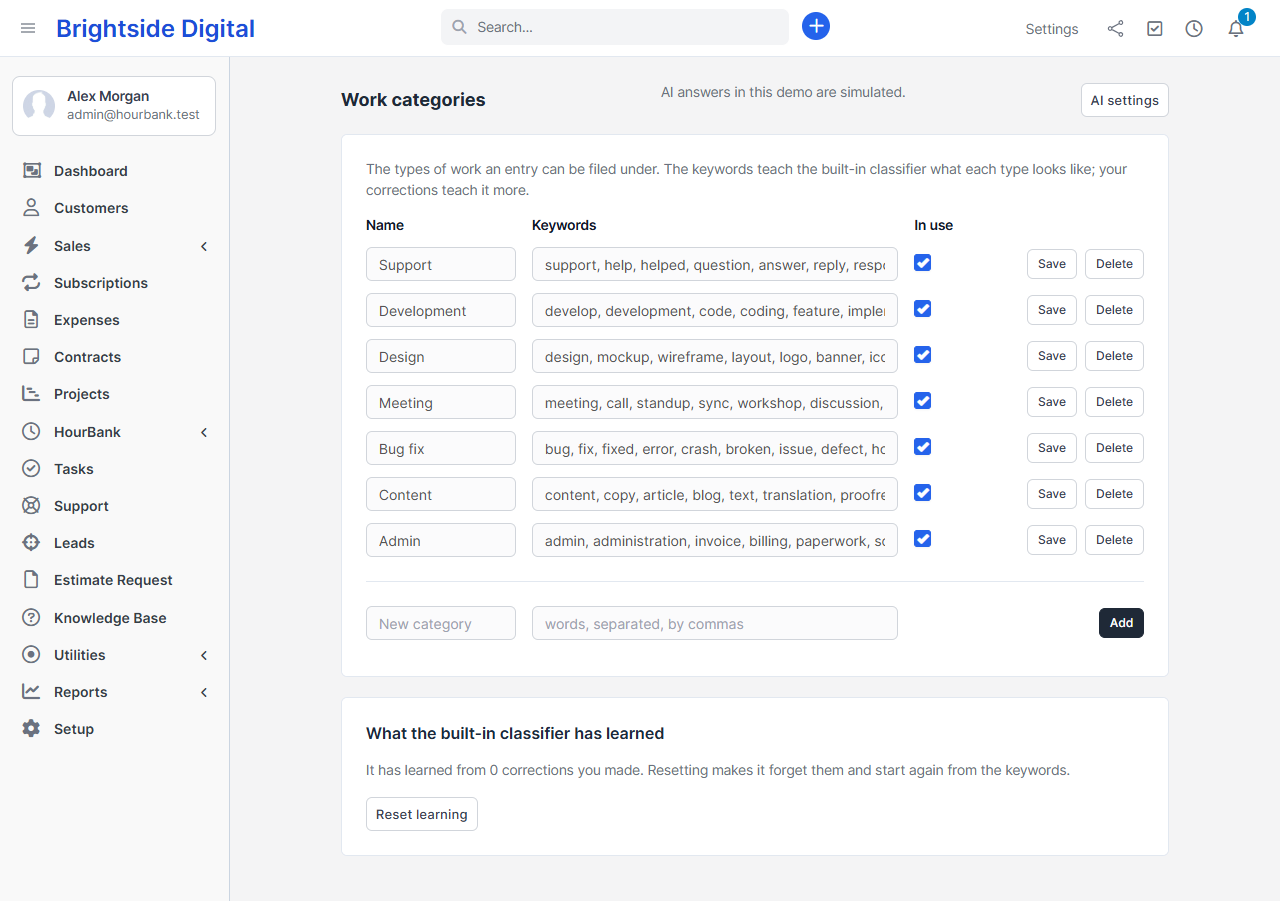Open Estimate Request in the sidebar

click(113, 580)
